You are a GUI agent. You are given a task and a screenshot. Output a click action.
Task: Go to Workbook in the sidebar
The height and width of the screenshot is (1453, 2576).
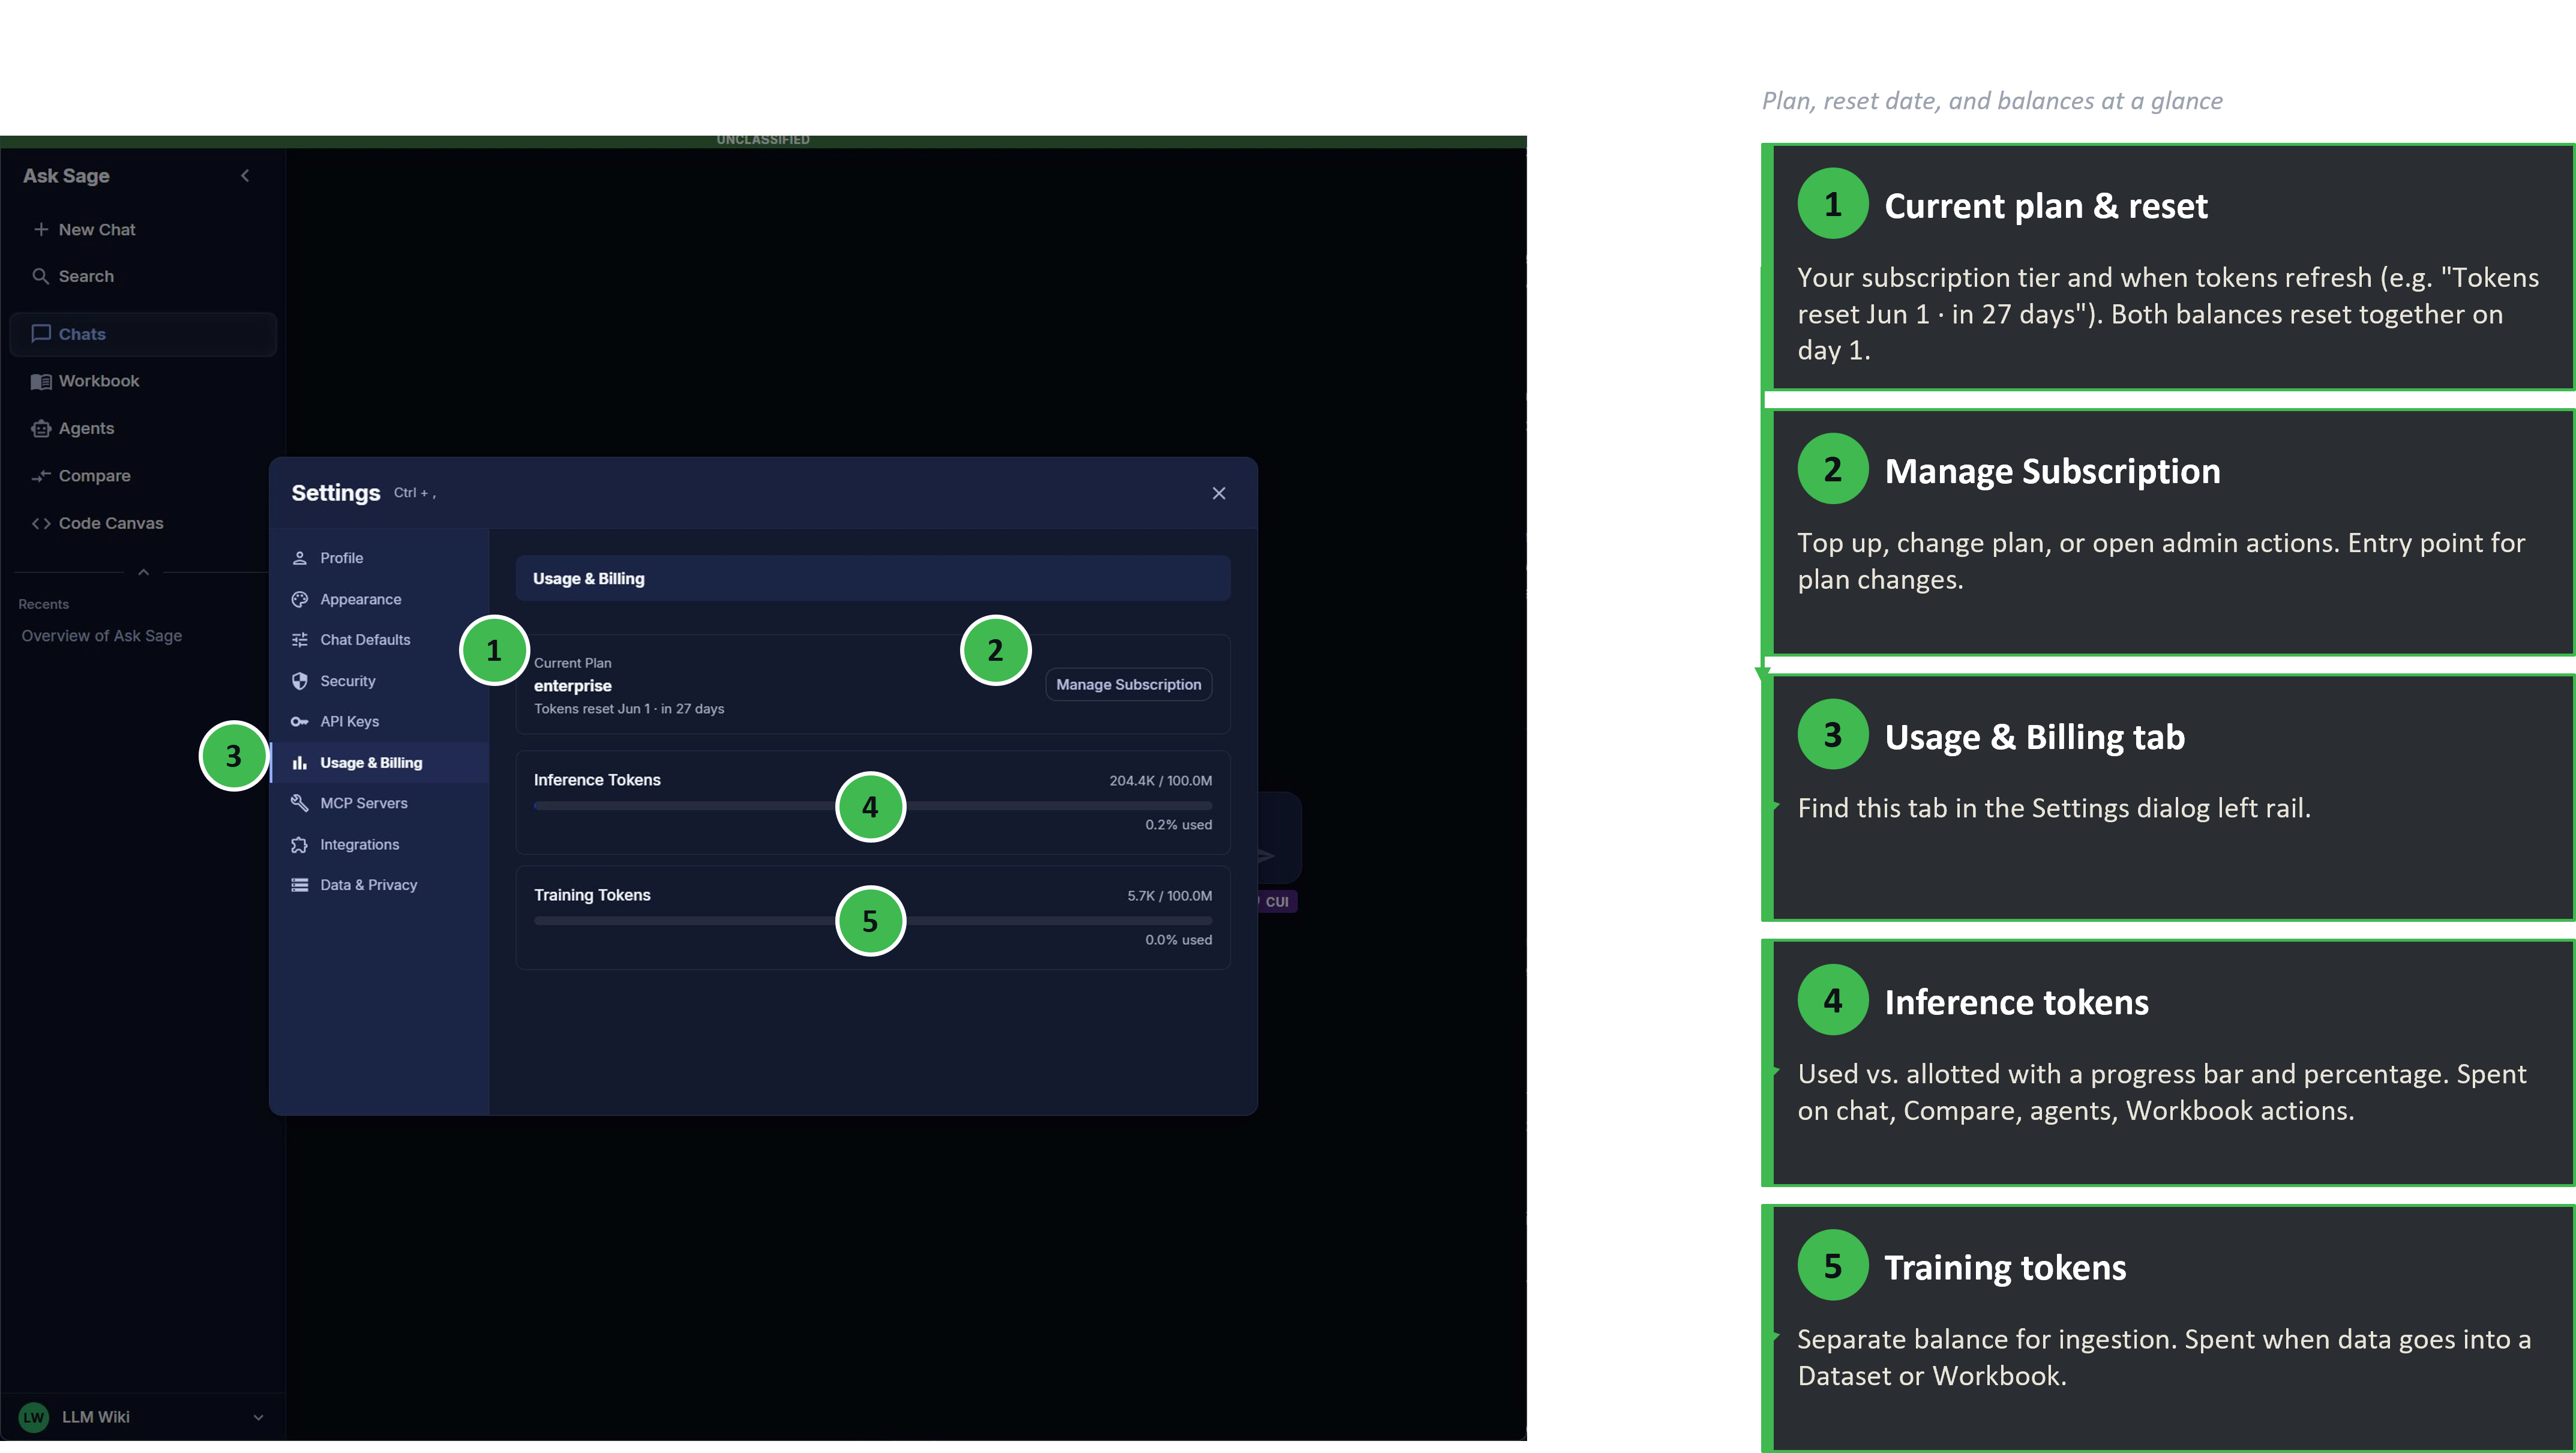143,381
